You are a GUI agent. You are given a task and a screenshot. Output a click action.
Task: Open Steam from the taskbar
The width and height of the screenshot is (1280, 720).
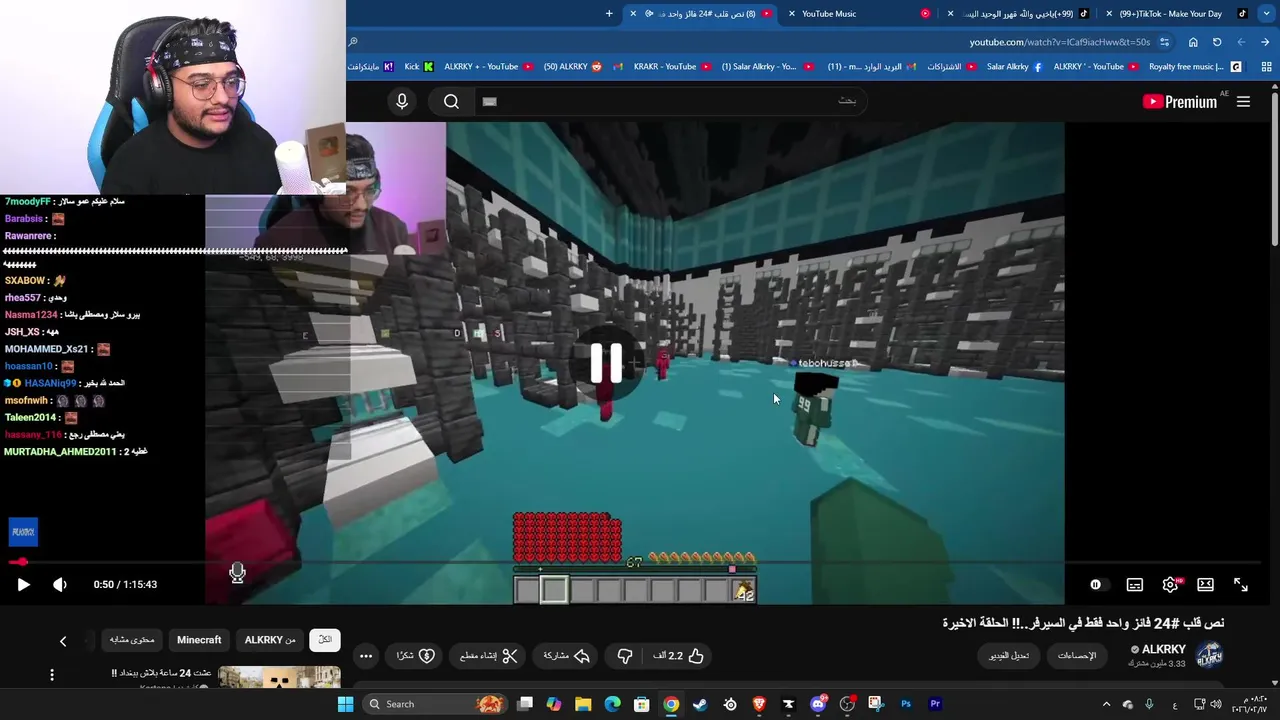coord(700,704)
